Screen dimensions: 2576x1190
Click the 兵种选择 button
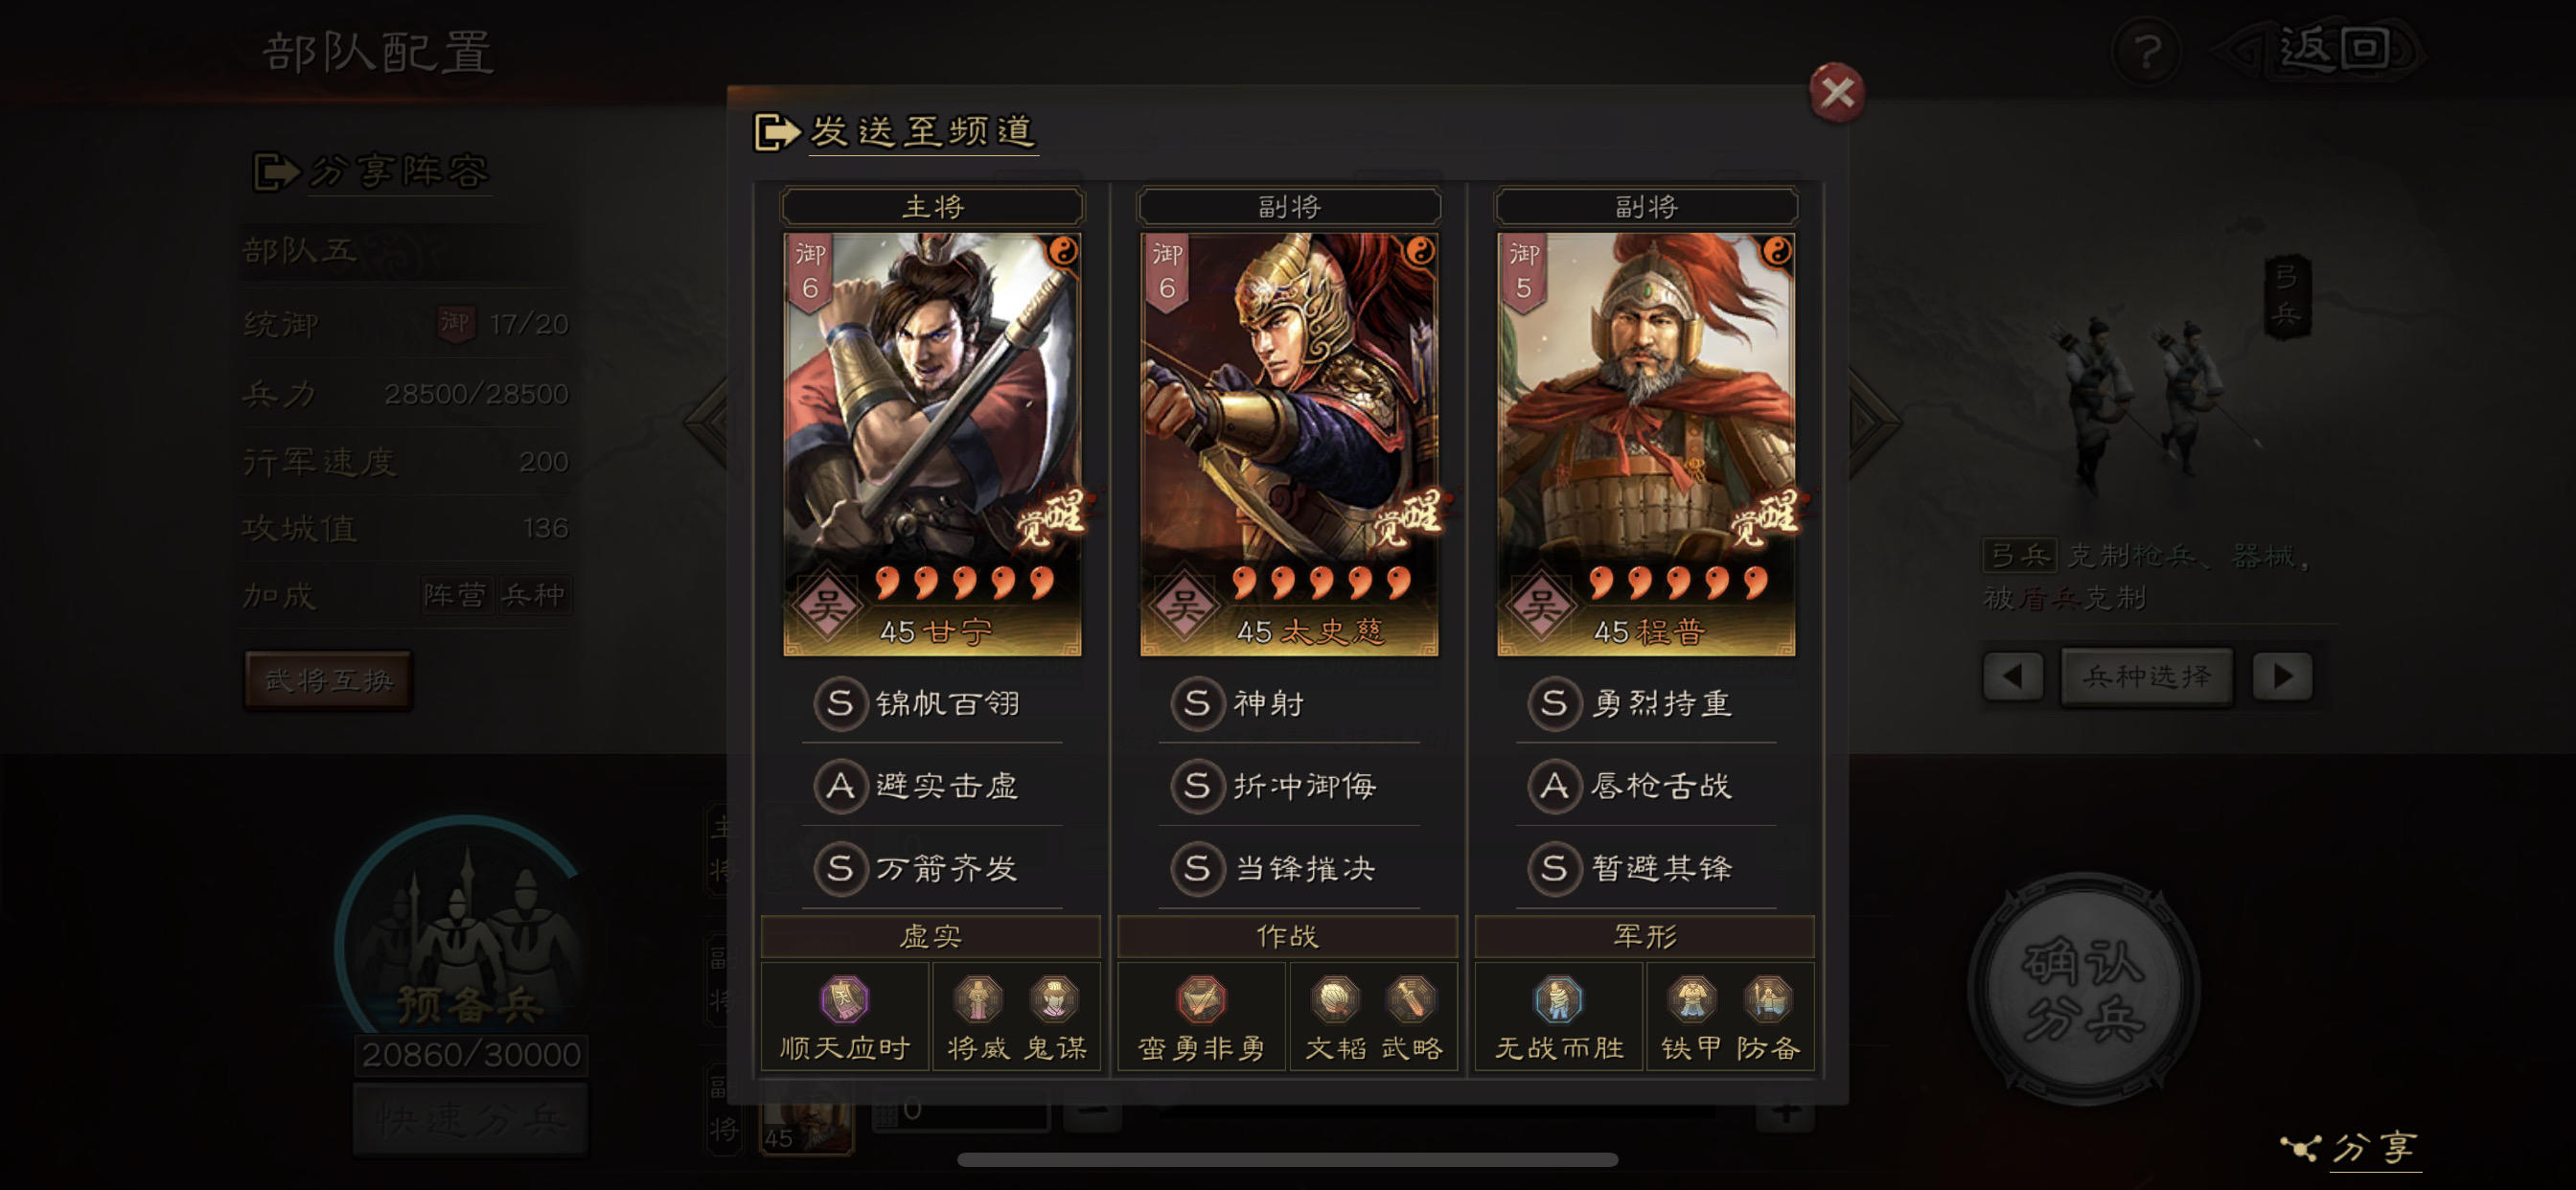click(2147, 677)
